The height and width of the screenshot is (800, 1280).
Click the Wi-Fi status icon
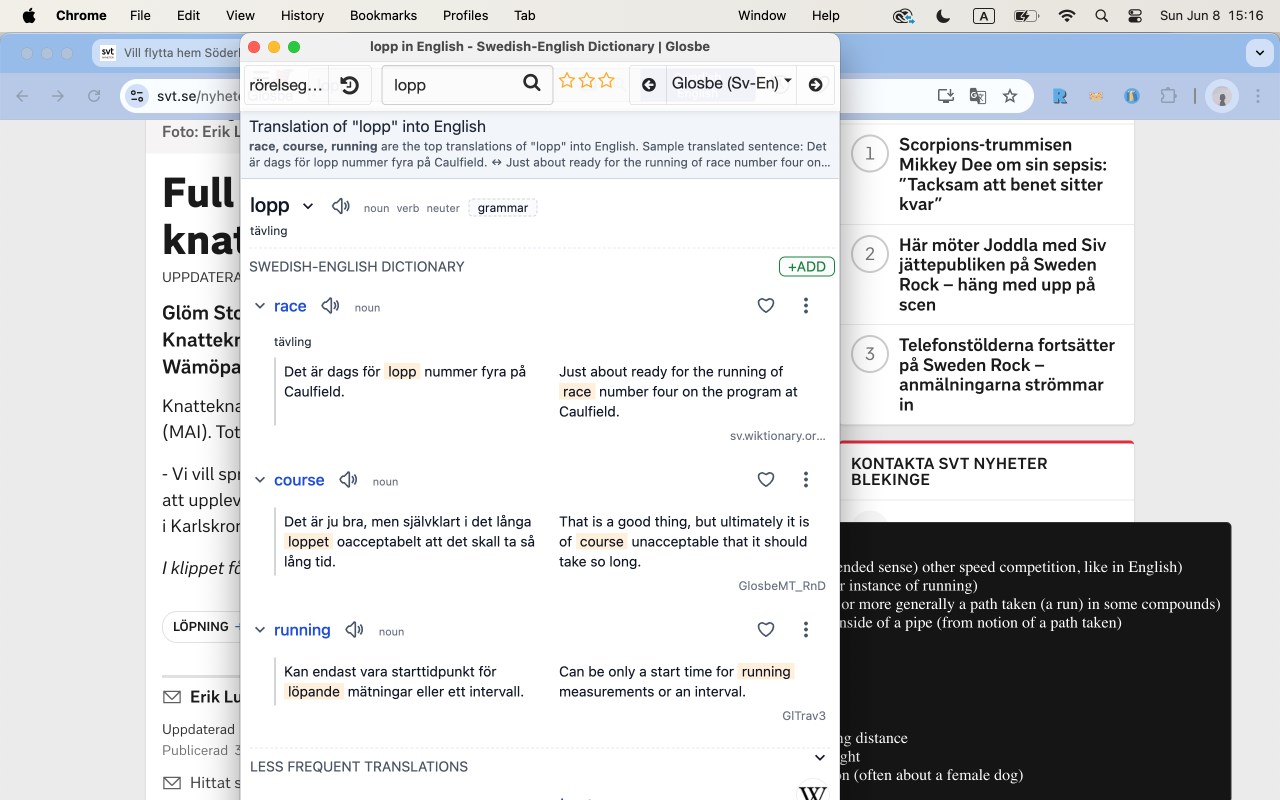(1066, 15)
